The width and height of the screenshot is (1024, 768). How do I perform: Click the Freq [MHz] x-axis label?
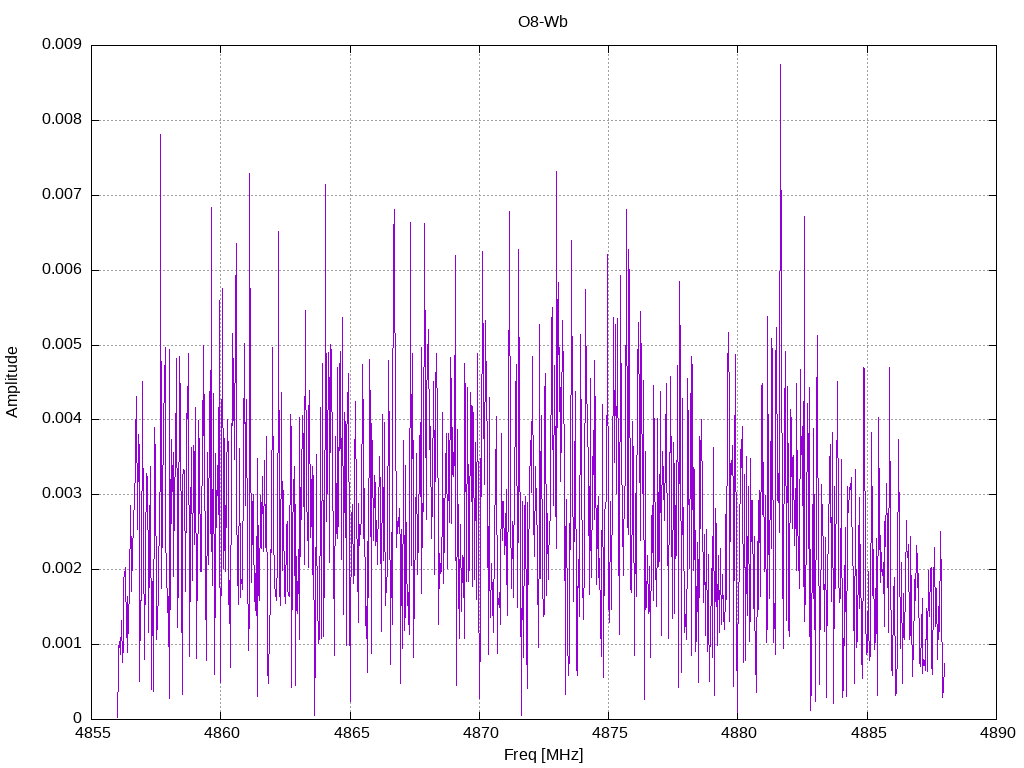pyautogui.click(x=543, y=755)
